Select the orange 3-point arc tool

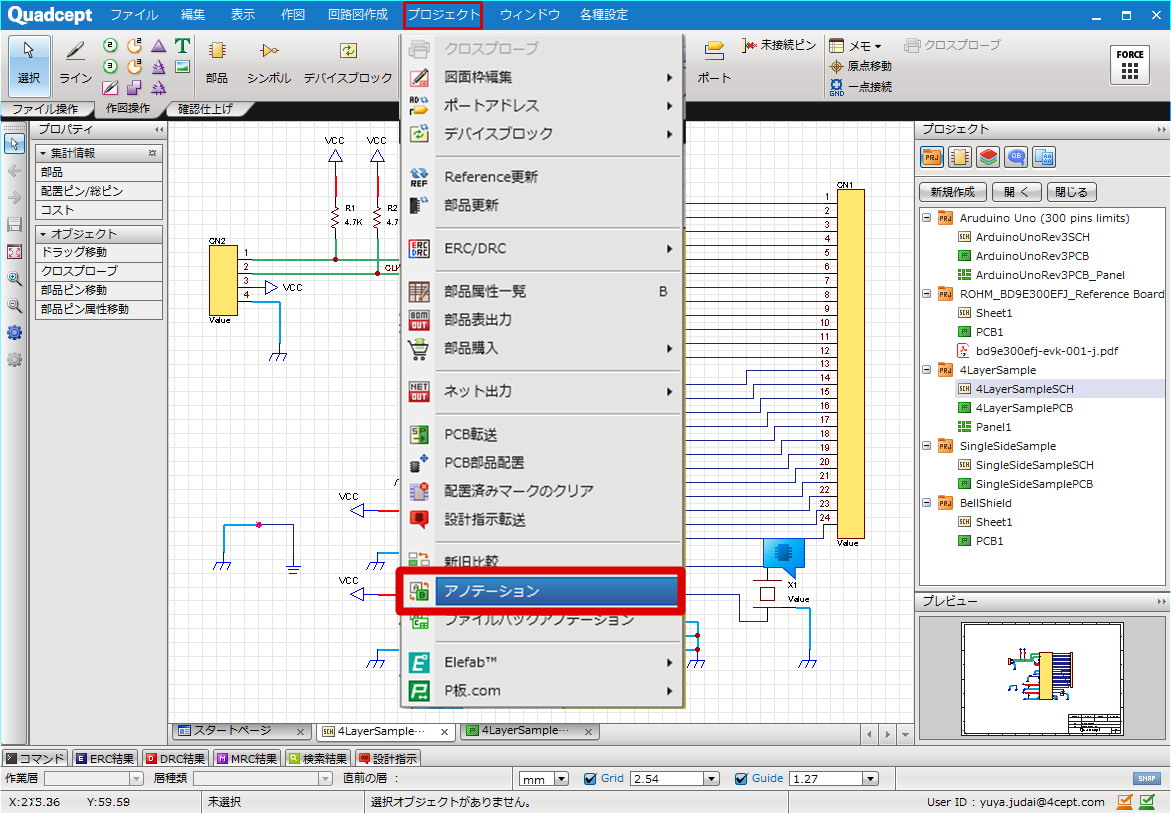click(134, 67)
